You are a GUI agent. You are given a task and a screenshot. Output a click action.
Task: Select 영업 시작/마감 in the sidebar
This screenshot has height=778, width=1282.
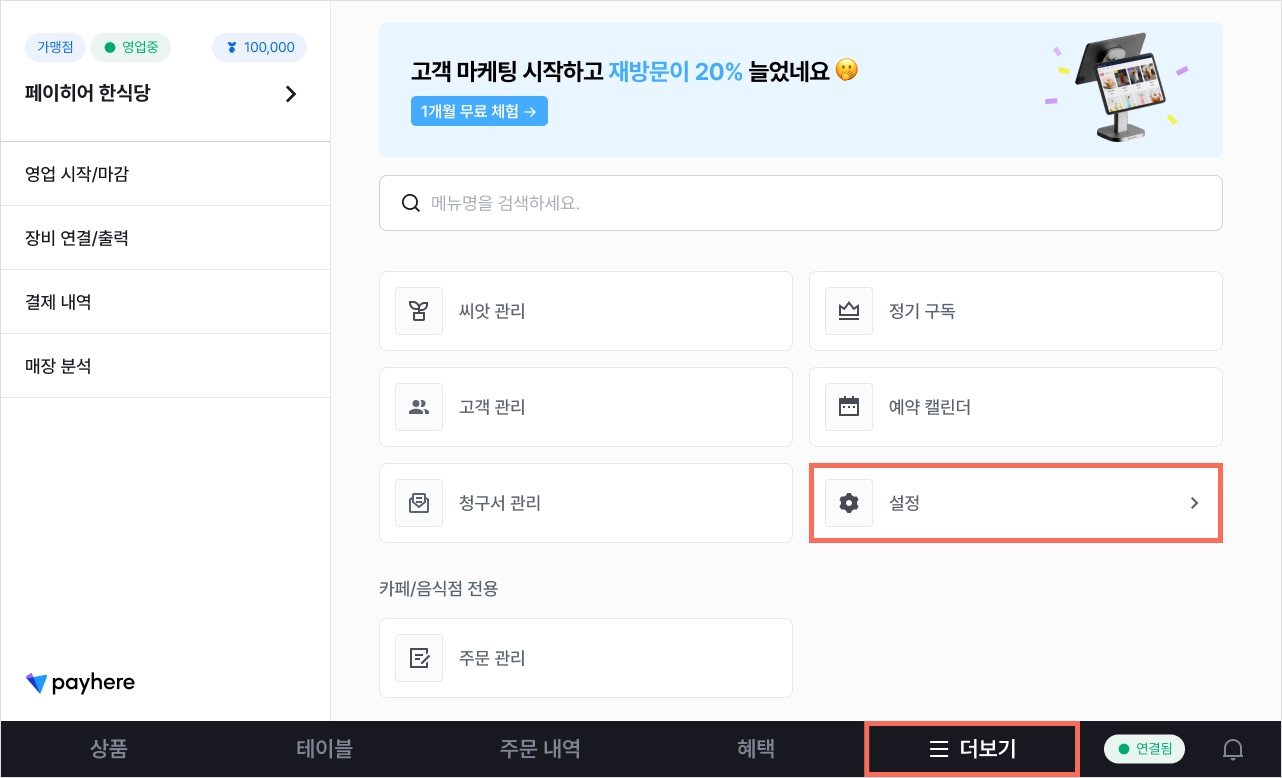coord(165,174)
